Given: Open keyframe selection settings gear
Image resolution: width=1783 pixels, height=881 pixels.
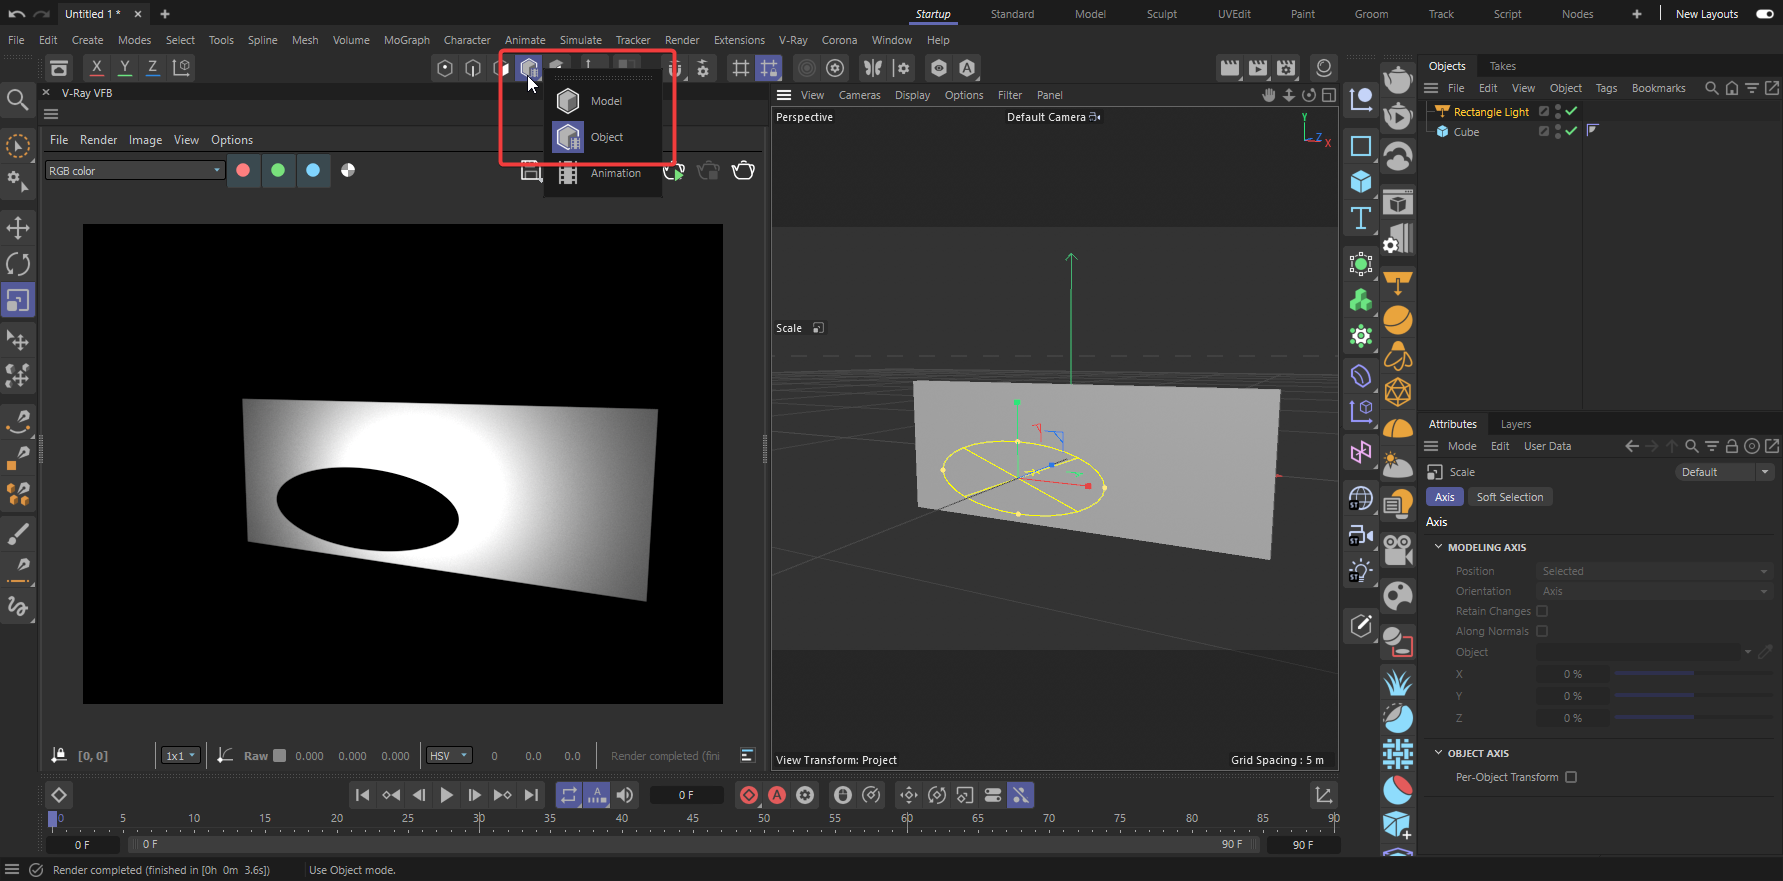Looking at the screenshot, I should pyautogui.click(x=805, y=795).
